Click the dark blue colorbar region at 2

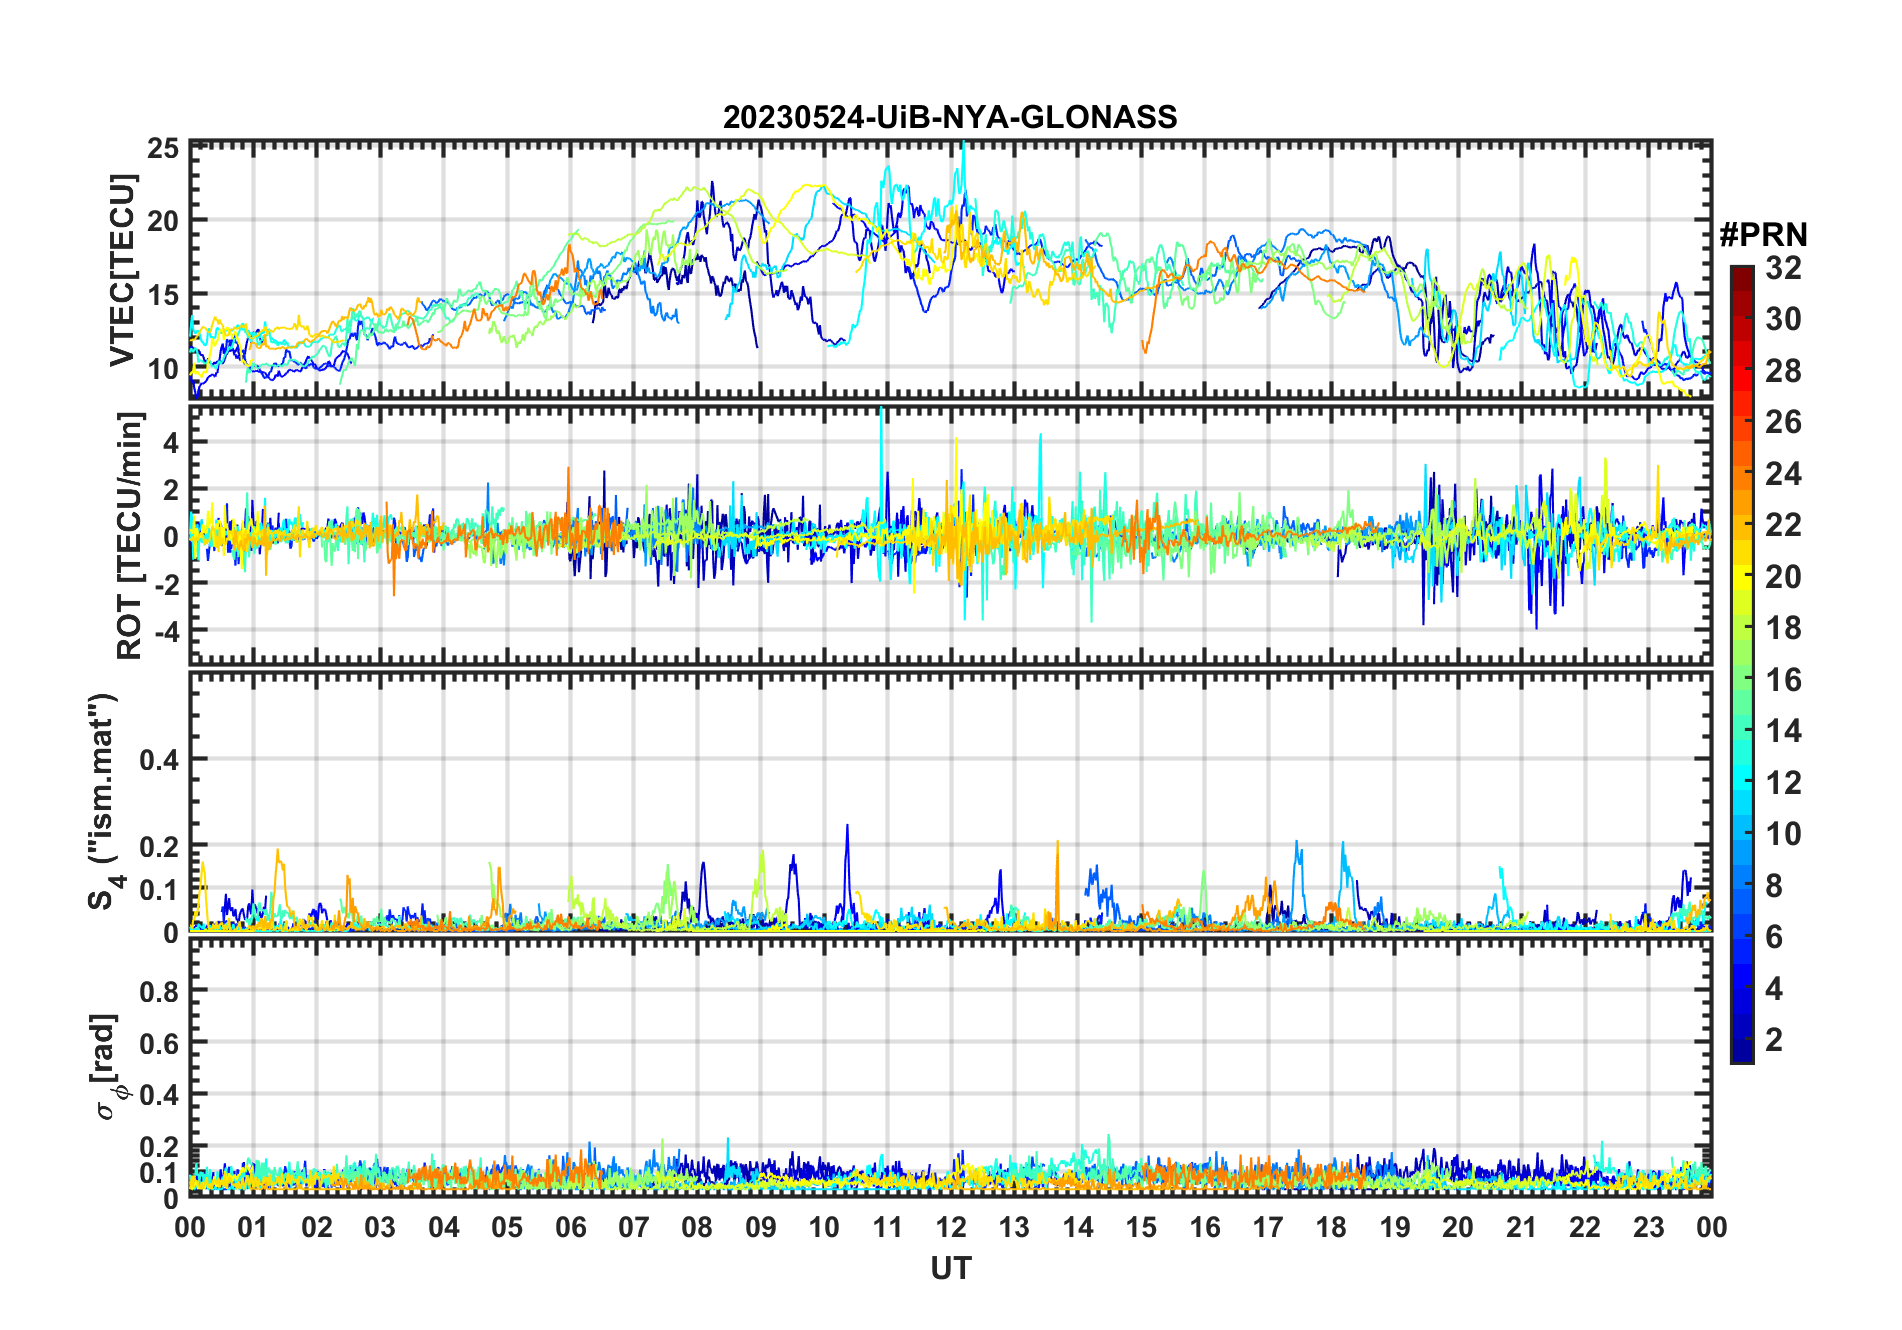(1742, 1040)
